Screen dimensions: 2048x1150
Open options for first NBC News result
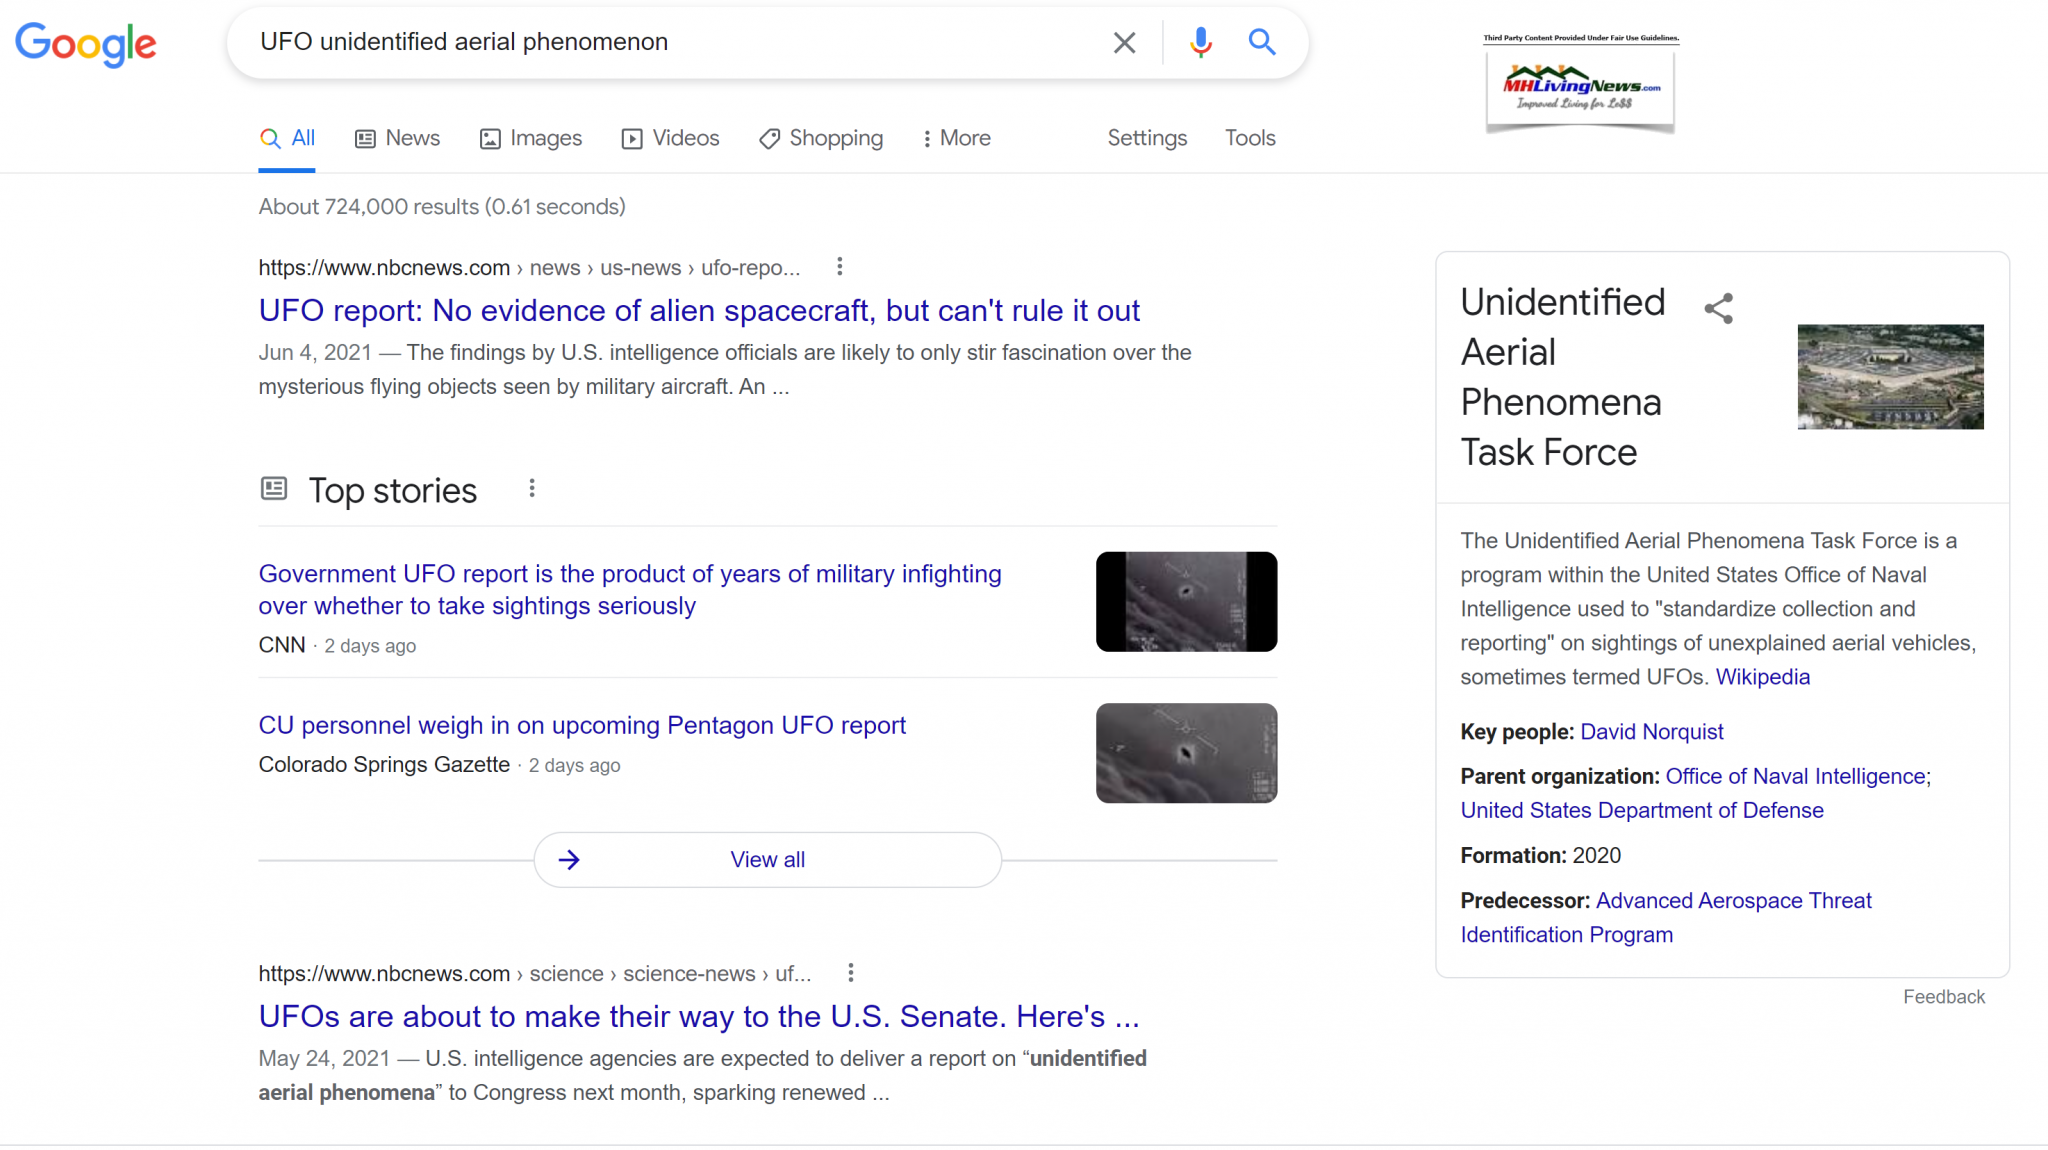coord(840,267)
